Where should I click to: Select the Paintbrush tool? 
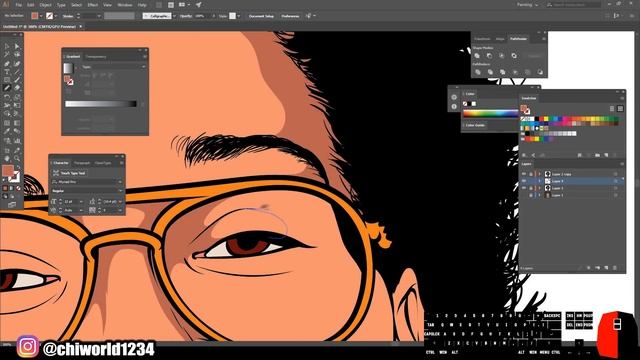click(17, 80)
